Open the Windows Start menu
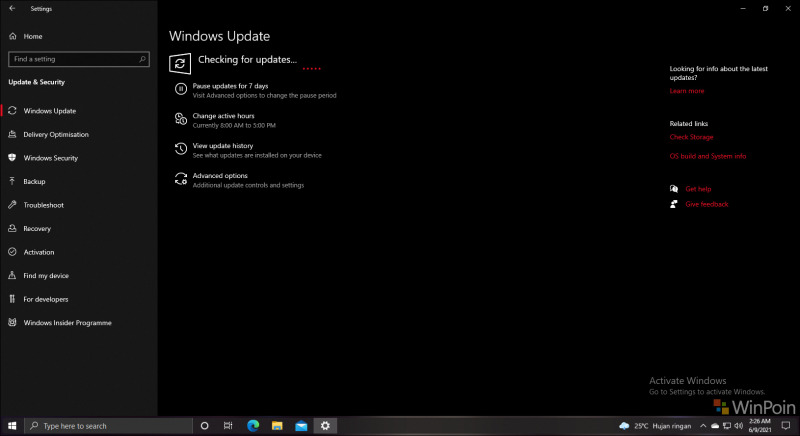800x436 pixels. coord(12,426)
